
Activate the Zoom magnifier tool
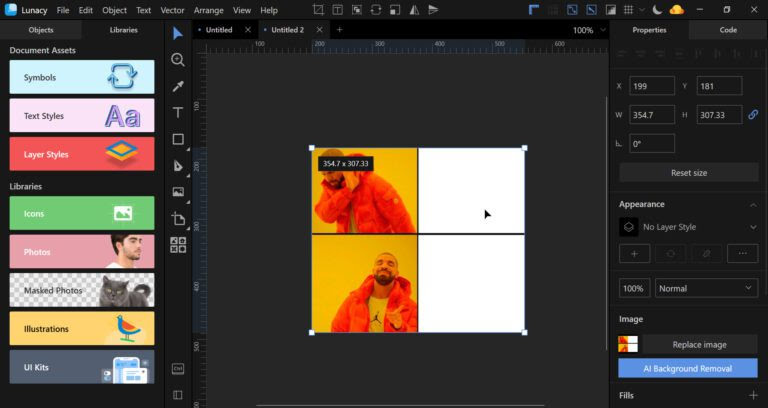(178, 60)
